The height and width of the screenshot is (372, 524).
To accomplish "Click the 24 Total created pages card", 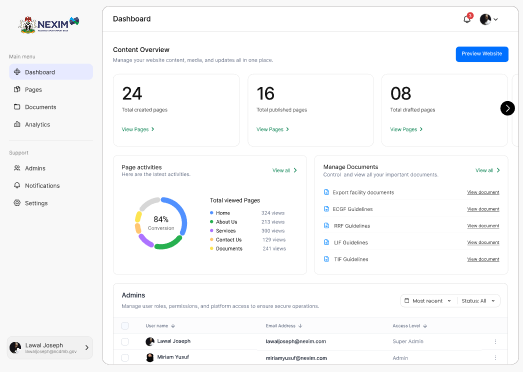I will pos(176,110).
